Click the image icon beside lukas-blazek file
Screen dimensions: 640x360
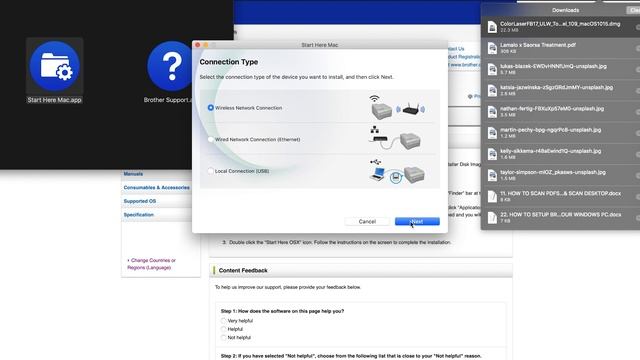coord(492,69)
